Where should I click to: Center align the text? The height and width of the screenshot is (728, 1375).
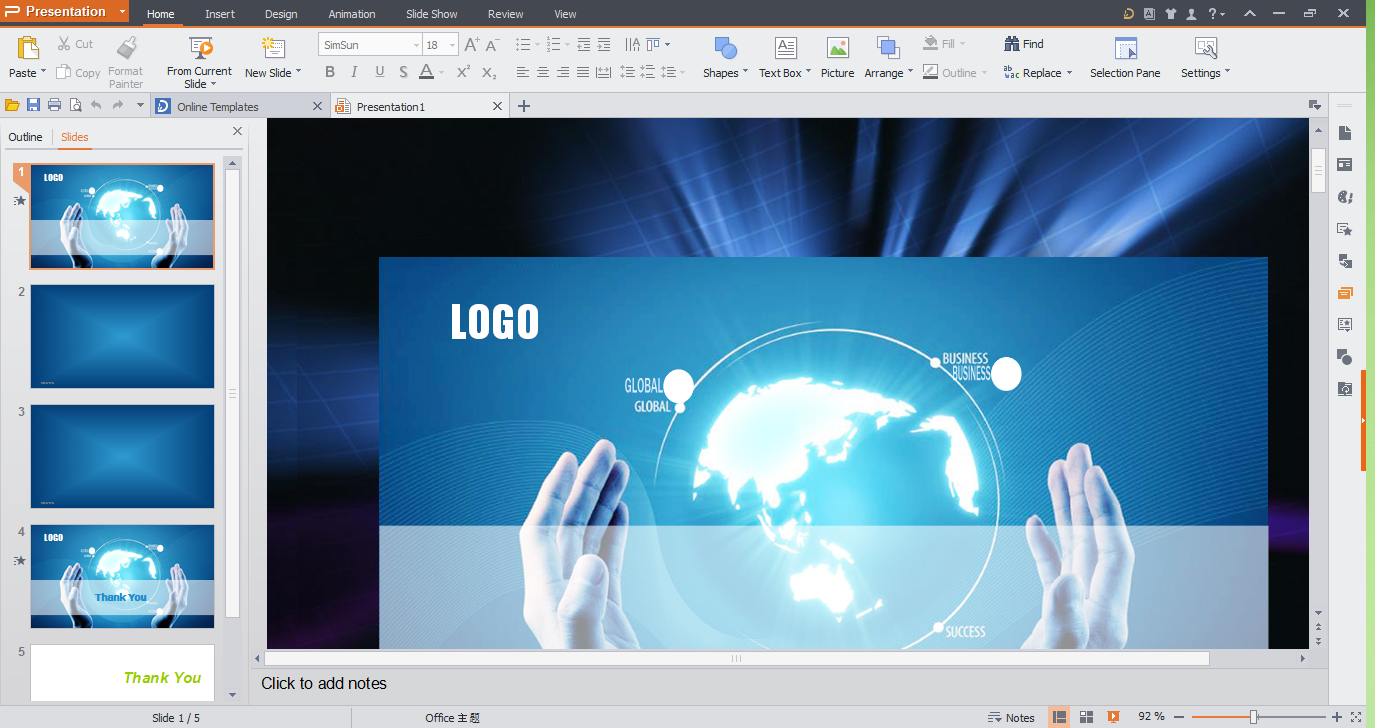(542, 72)
